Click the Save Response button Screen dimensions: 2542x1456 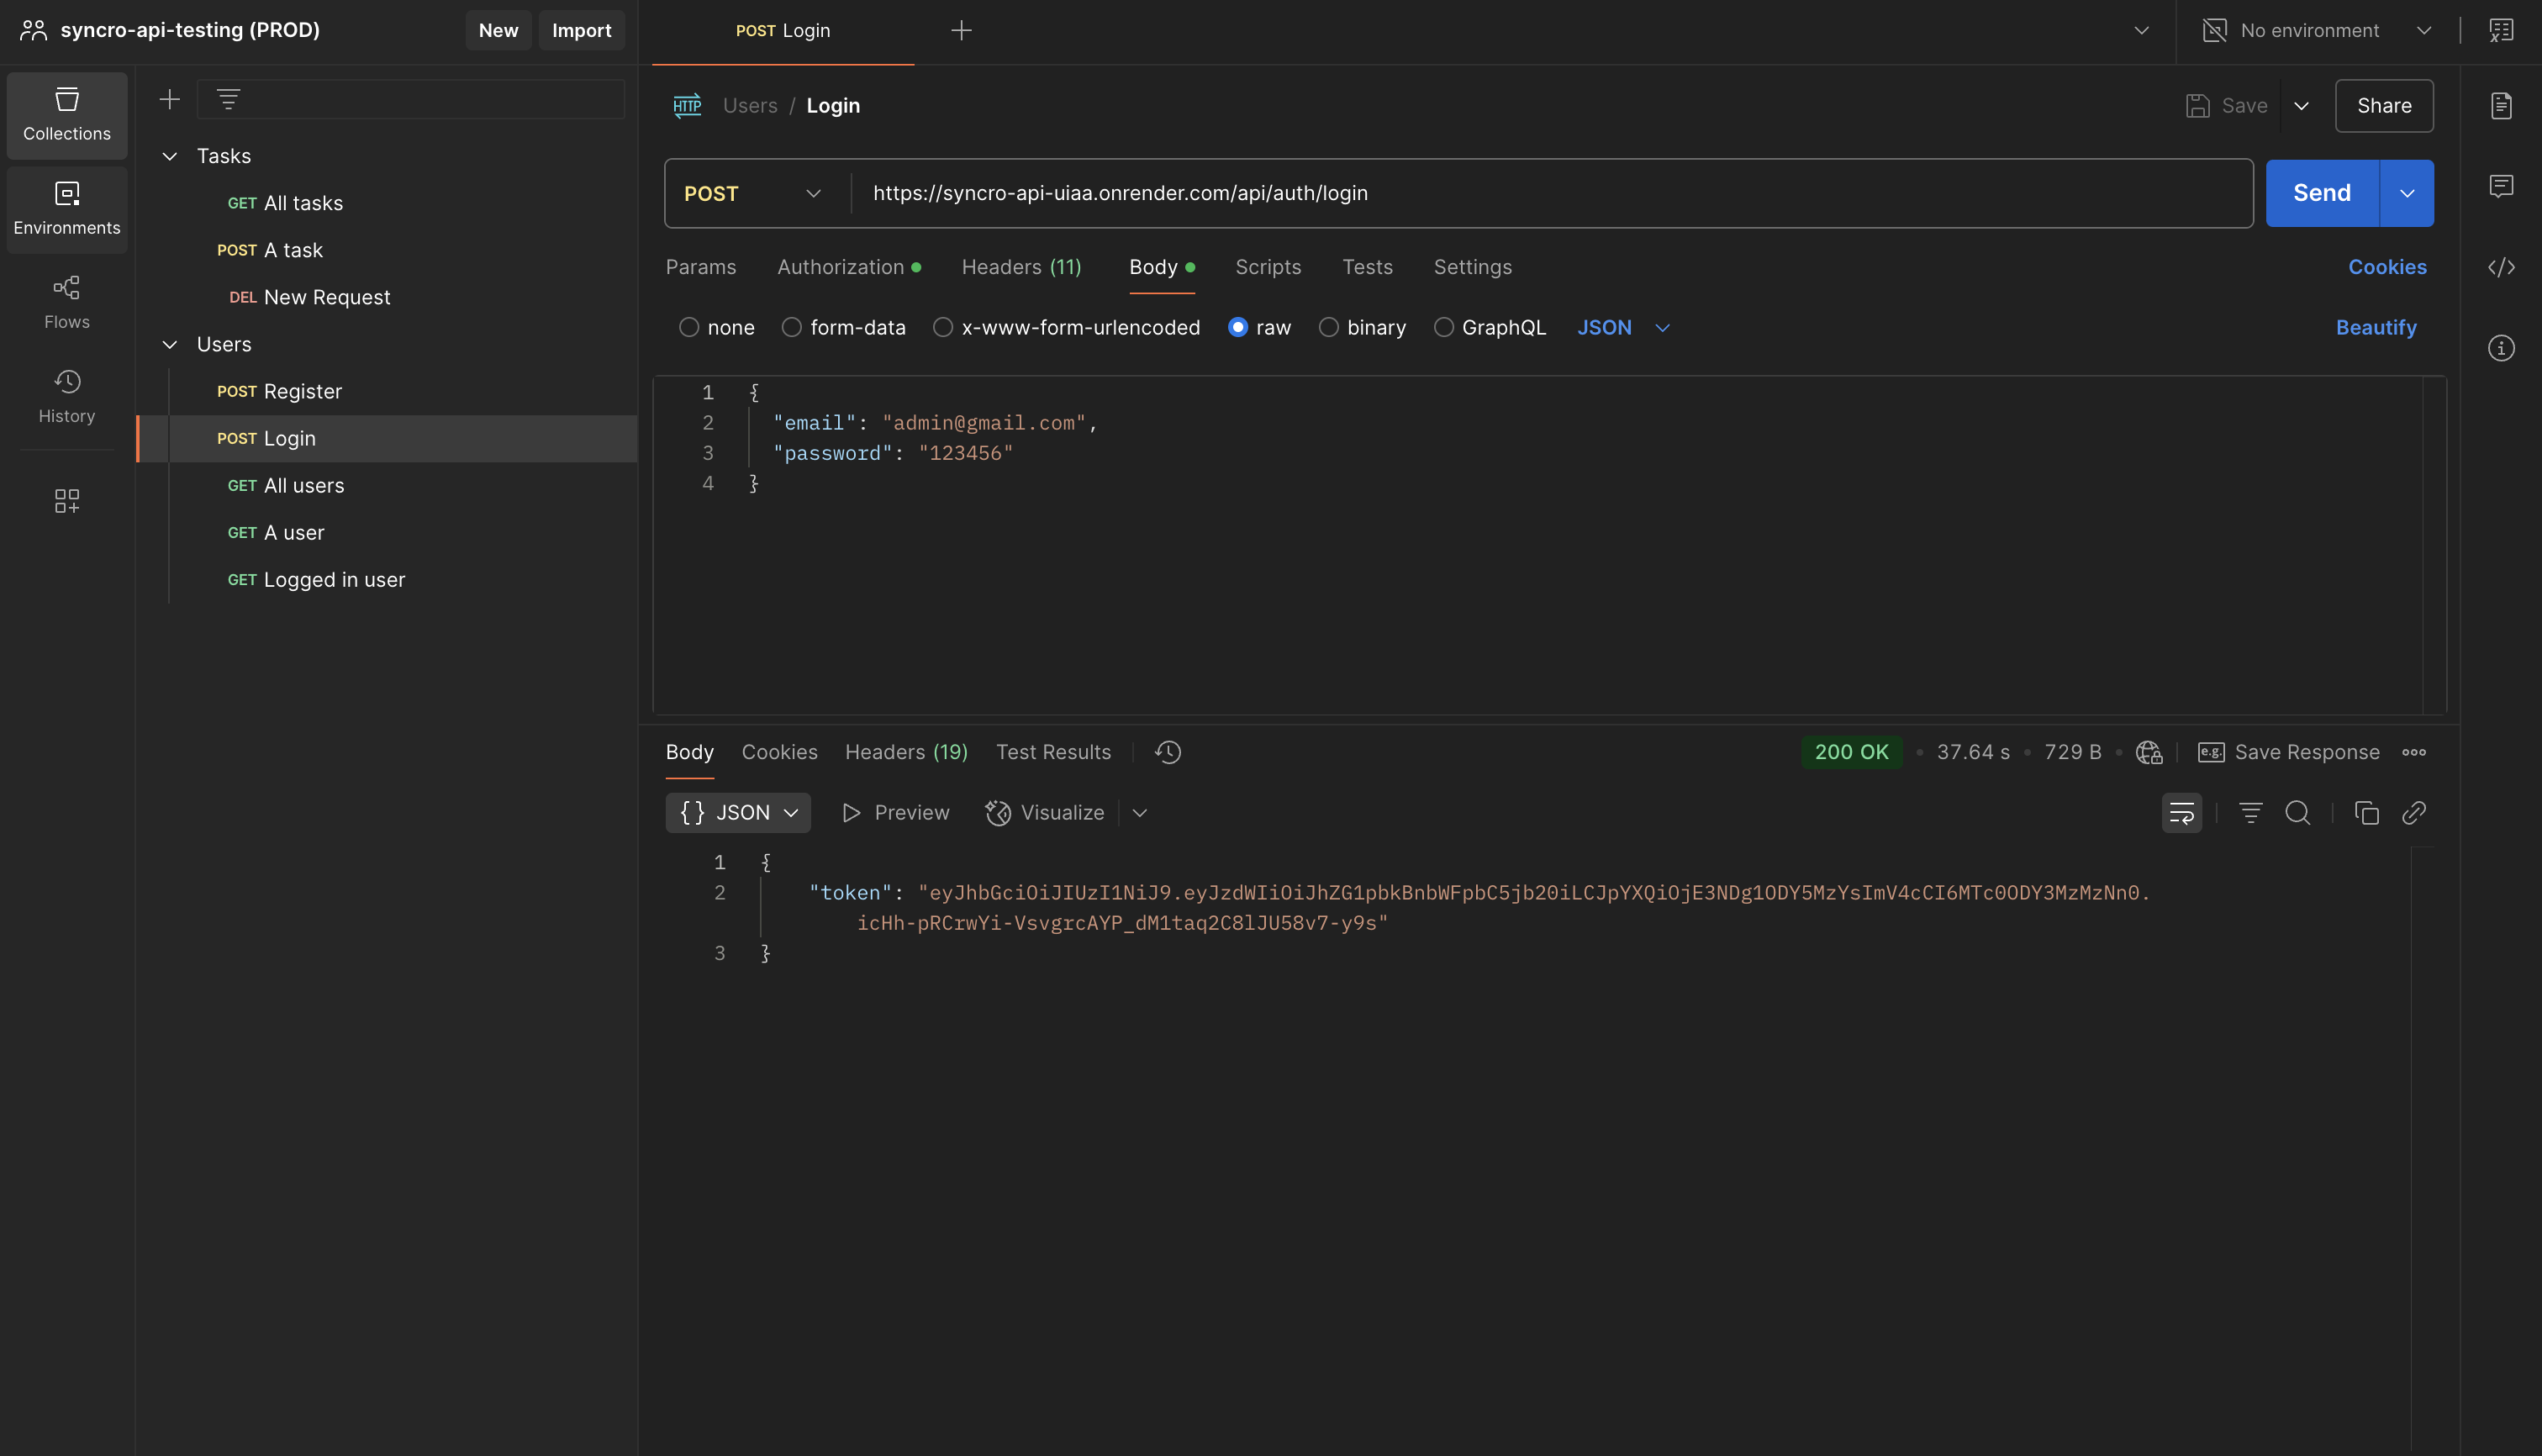point(2288,752)
